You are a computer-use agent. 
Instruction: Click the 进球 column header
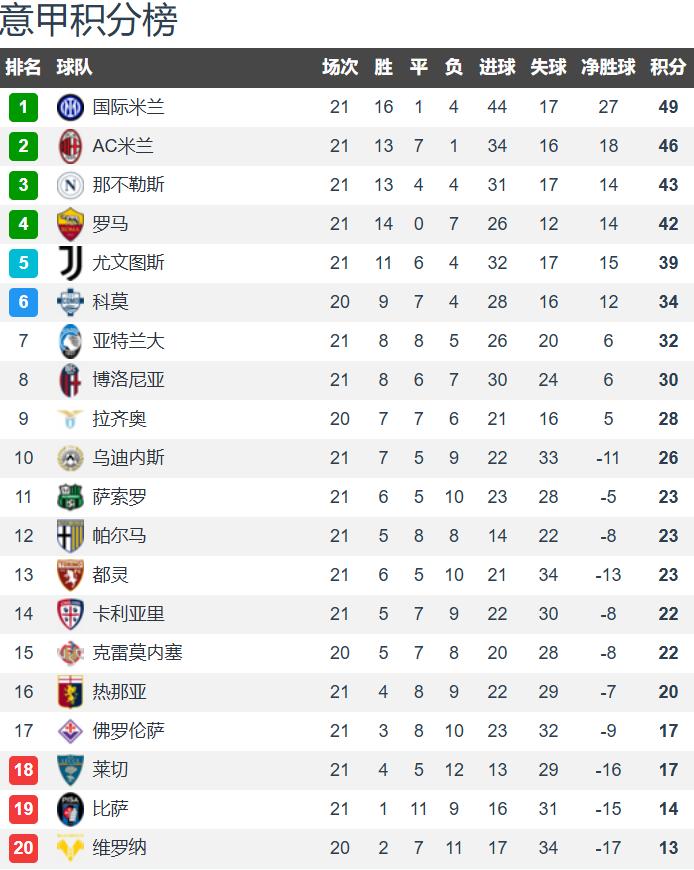(497, 67)
